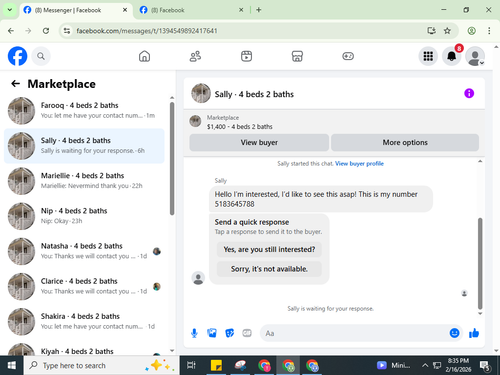Reload the page
Screen dimensions: 500x375
click(46, 31)
